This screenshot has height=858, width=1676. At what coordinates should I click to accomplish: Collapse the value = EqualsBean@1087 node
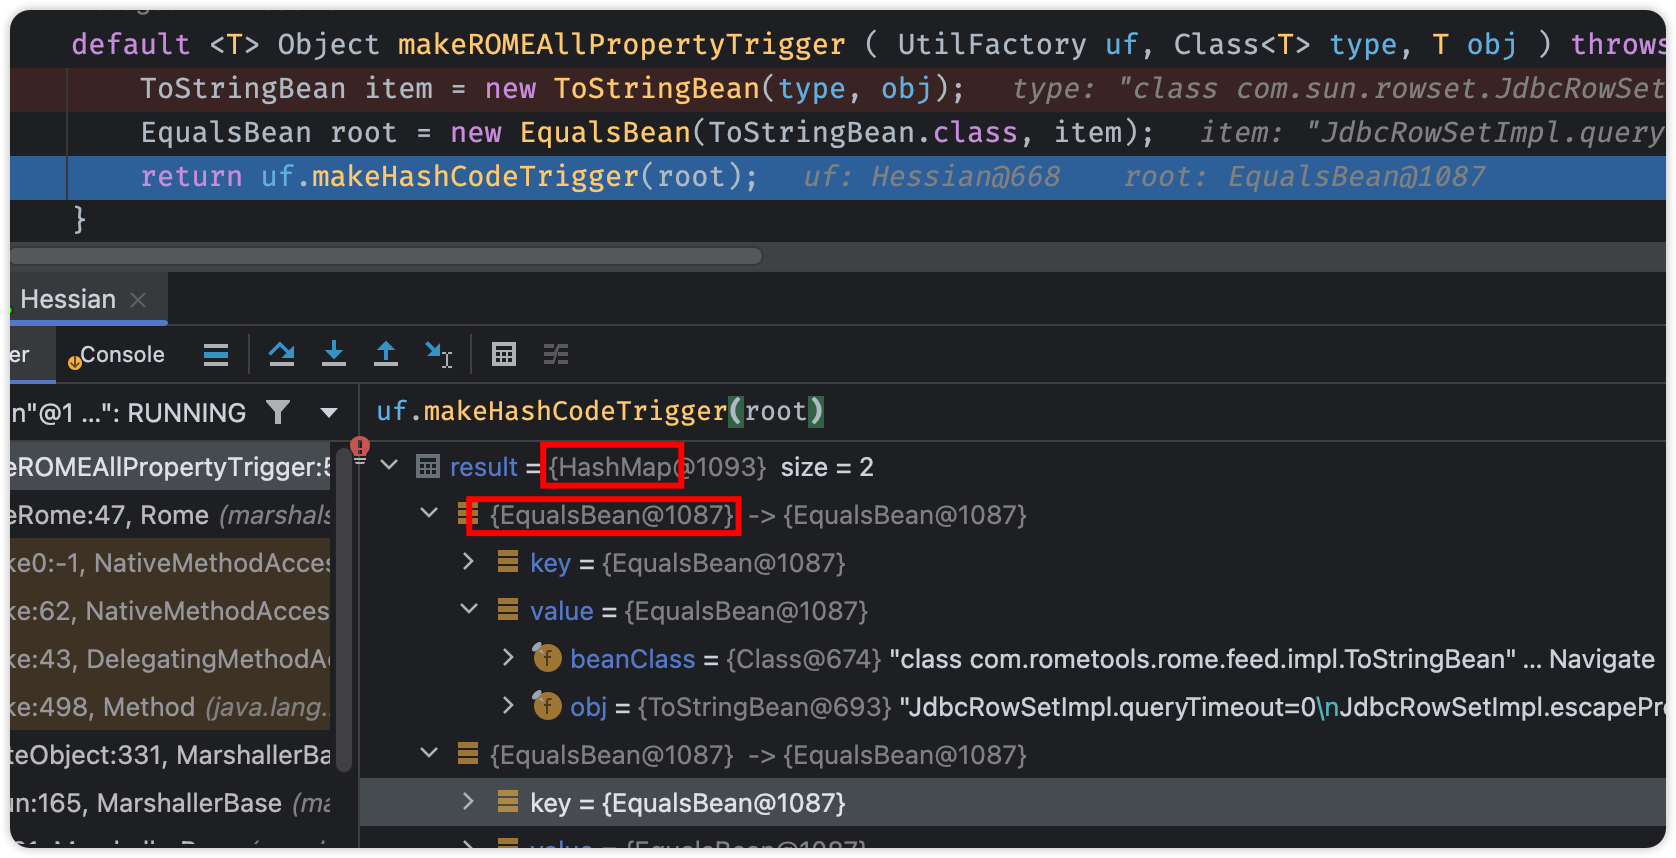click(x=468, y=609)
